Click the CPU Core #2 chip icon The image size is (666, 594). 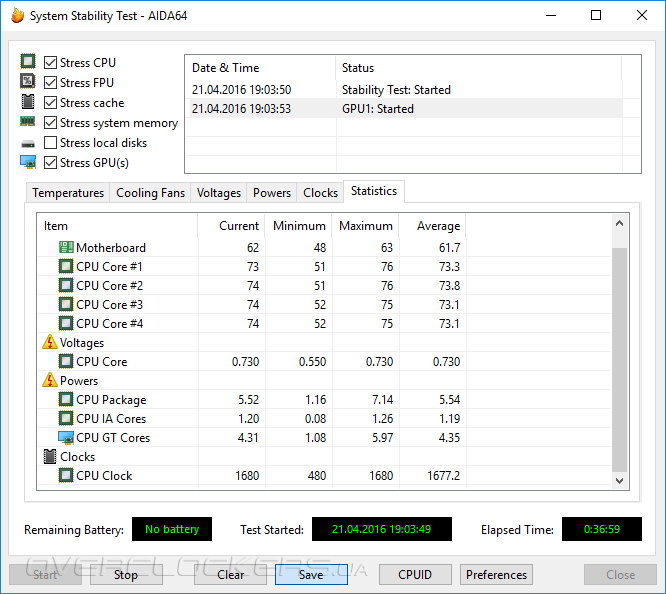66,285
